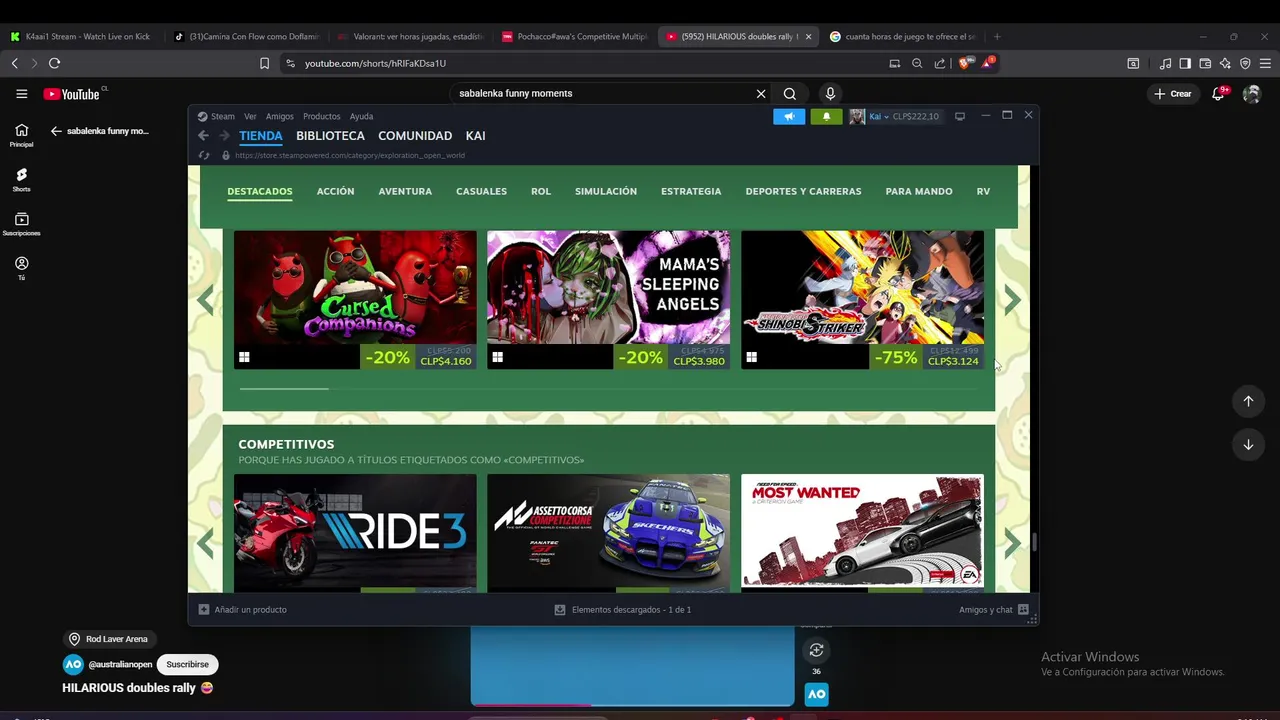Select the DESTACADOS category tab

pos(260,191)
